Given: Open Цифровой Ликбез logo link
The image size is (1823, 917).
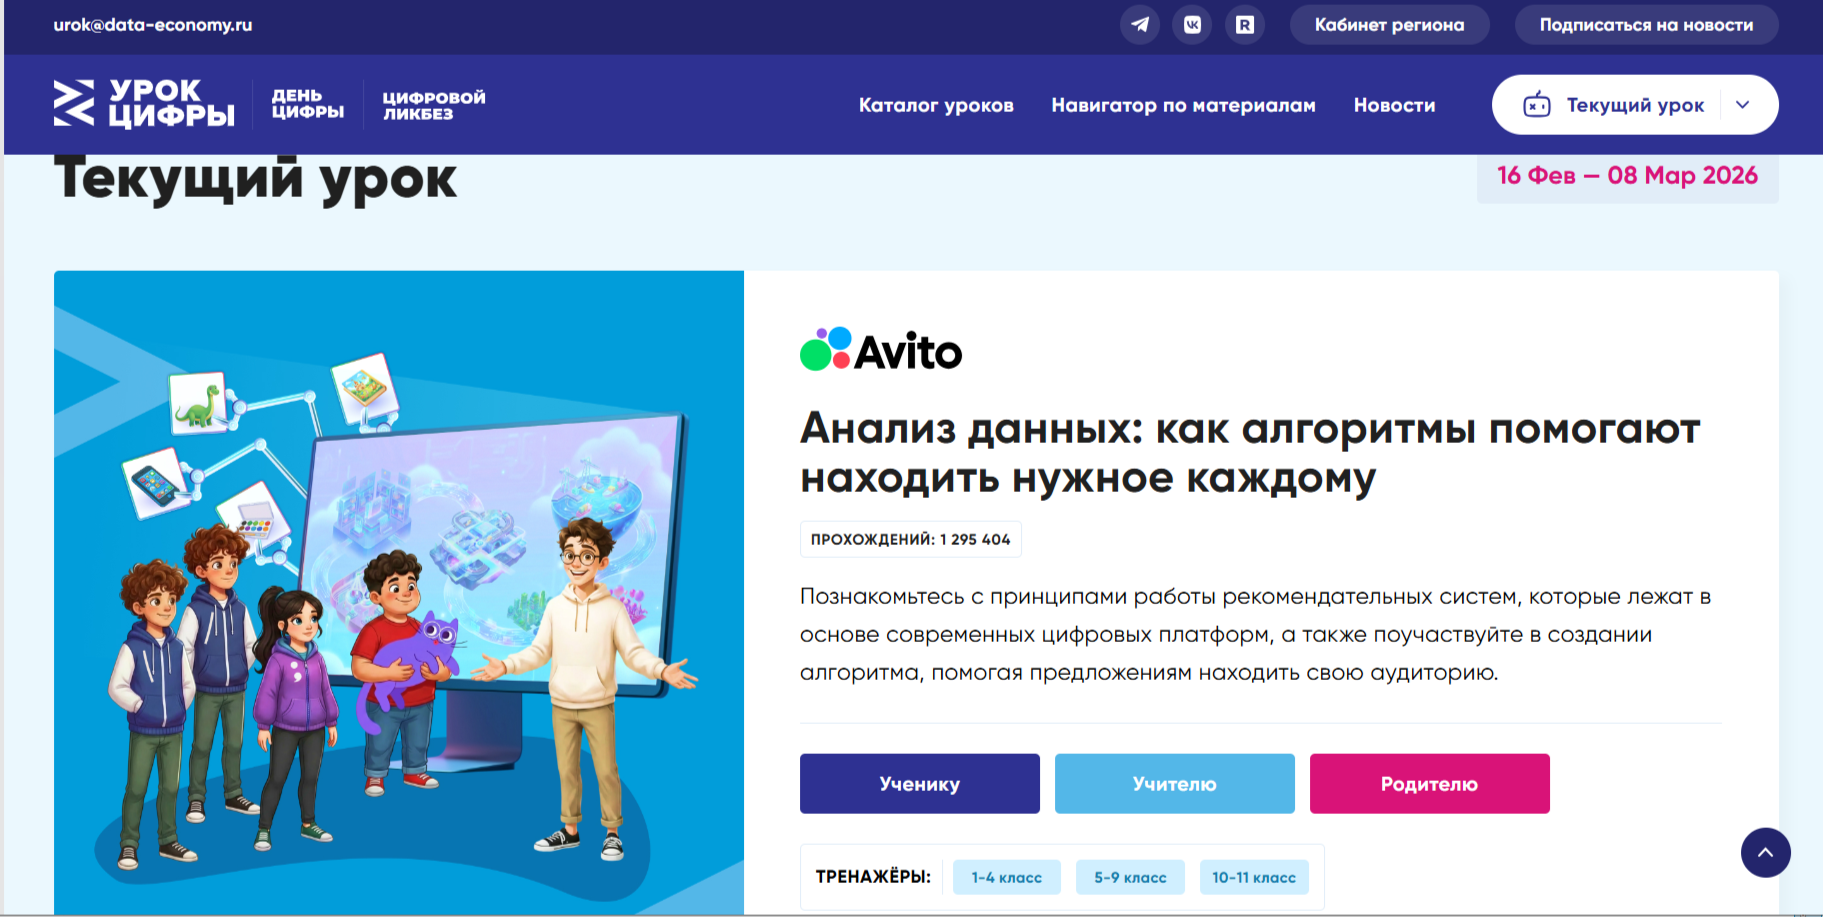Looking at the screenshot, I should pos(433,105).
